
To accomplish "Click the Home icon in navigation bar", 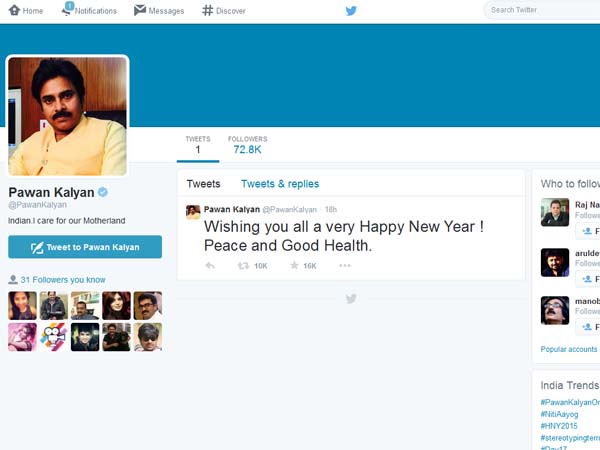I will (13, 11).
